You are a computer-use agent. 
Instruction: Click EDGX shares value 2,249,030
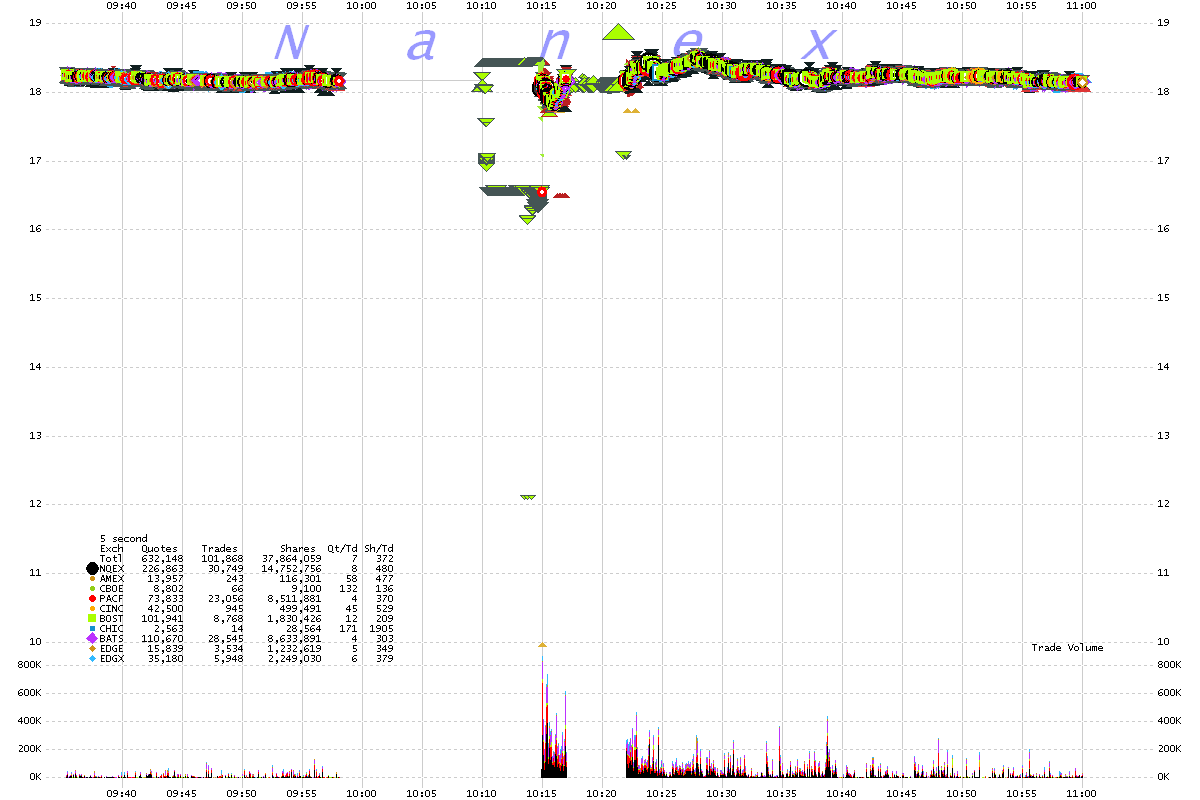(x=295, y=659)
